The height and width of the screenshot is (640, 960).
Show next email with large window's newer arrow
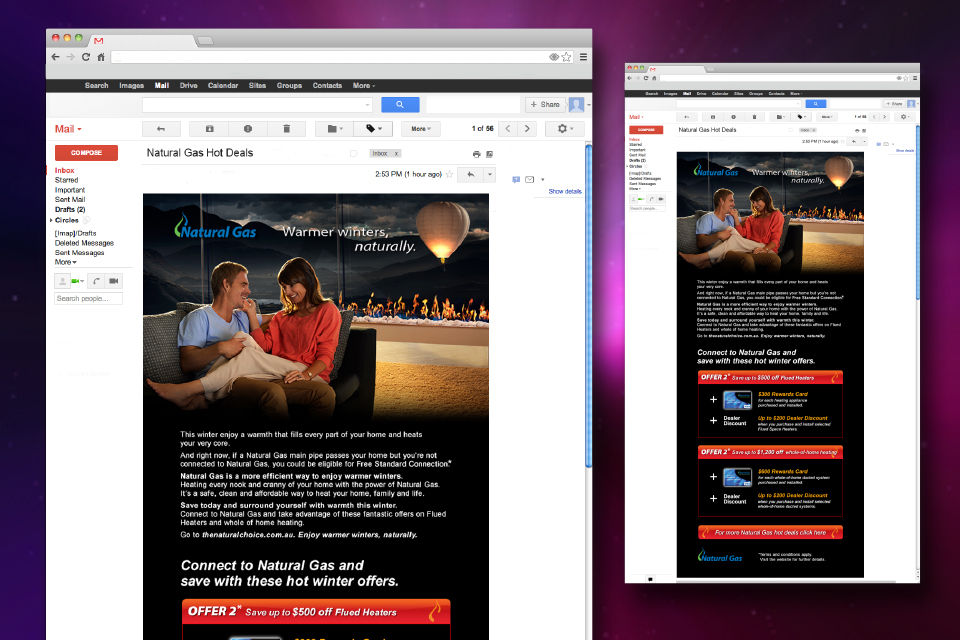click(x=527, y=129)
